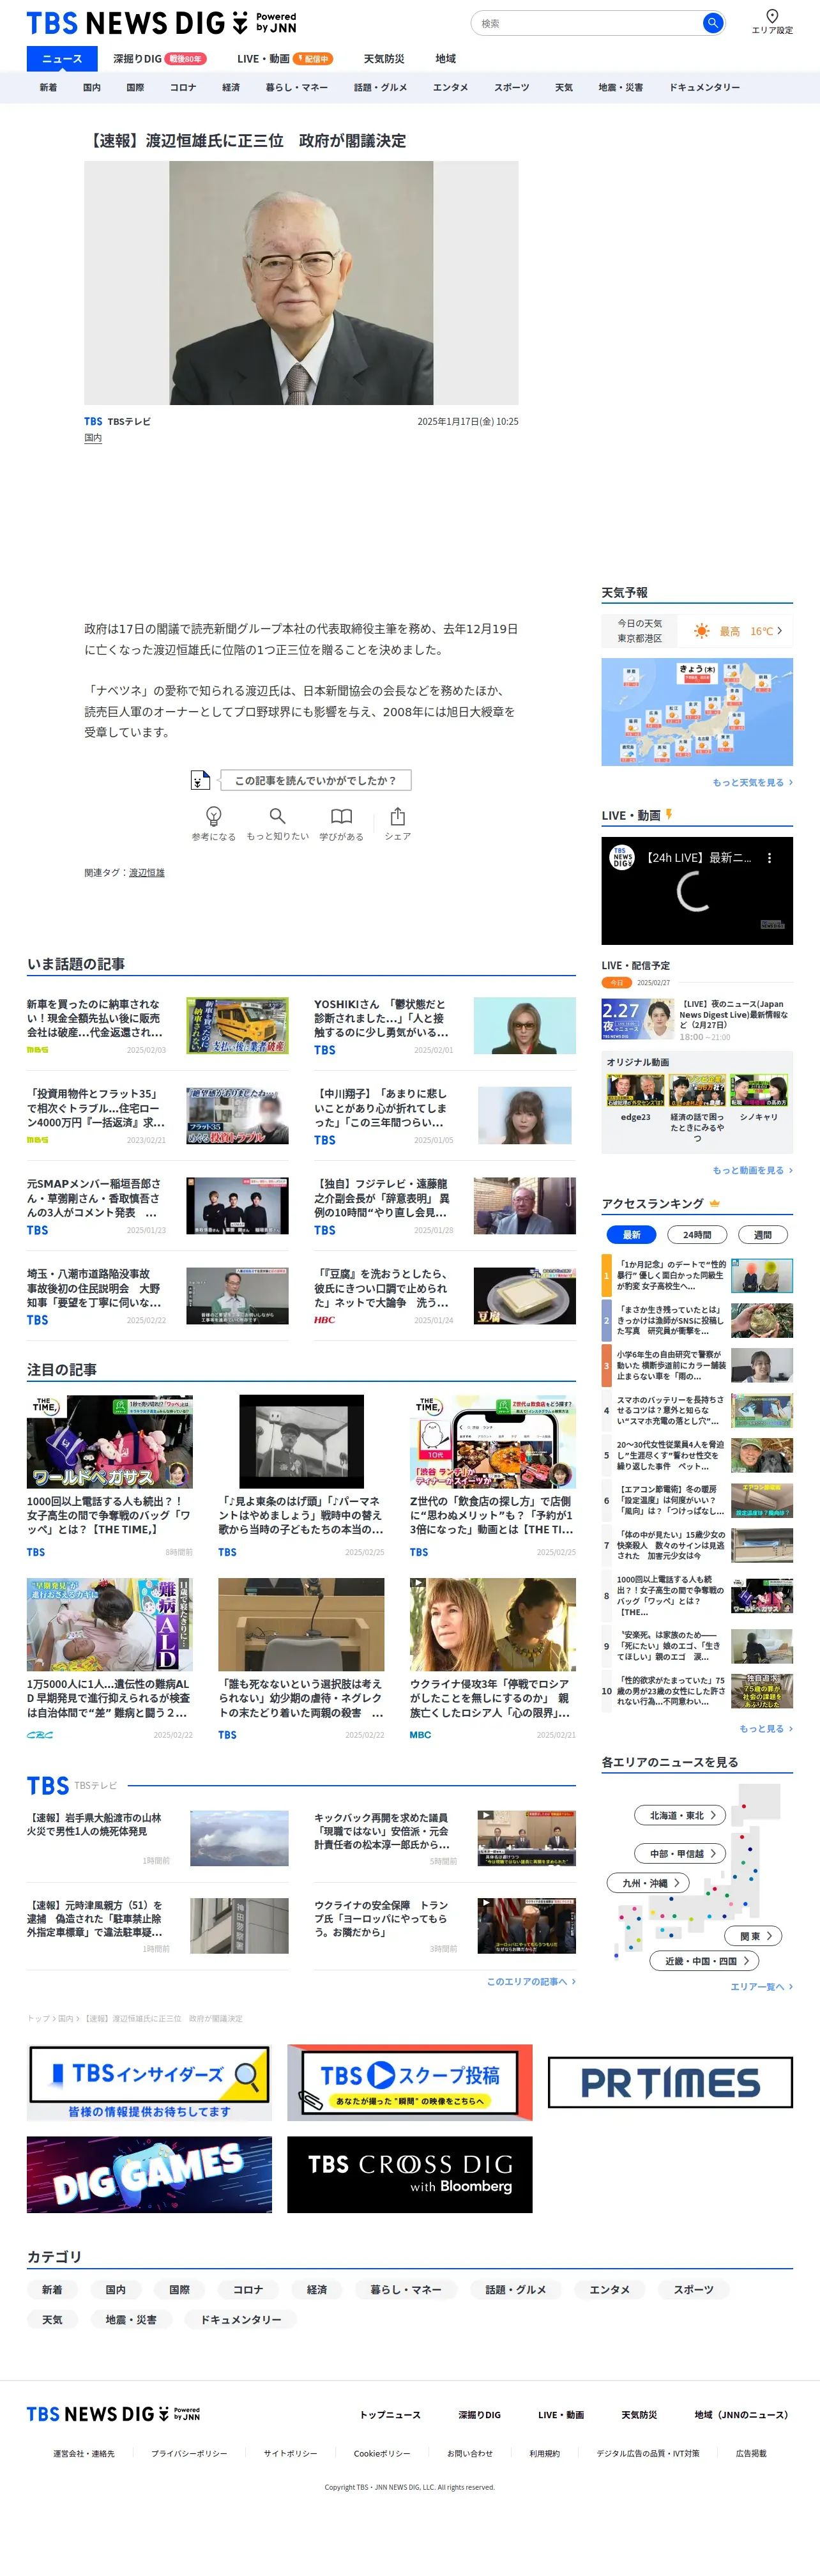Image resolution: width=820 pixels, height=2576 pixels.
Task: Click the NEWS DIG channel avatar in player
Action: point(622,857)
